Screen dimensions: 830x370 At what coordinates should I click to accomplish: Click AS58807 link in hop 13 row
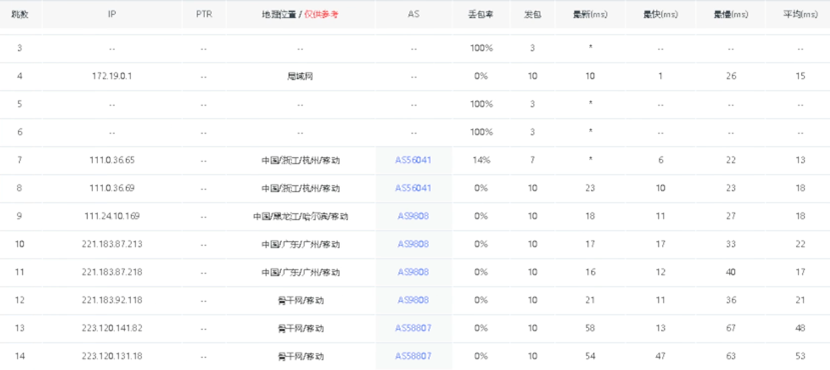[413, 328]
